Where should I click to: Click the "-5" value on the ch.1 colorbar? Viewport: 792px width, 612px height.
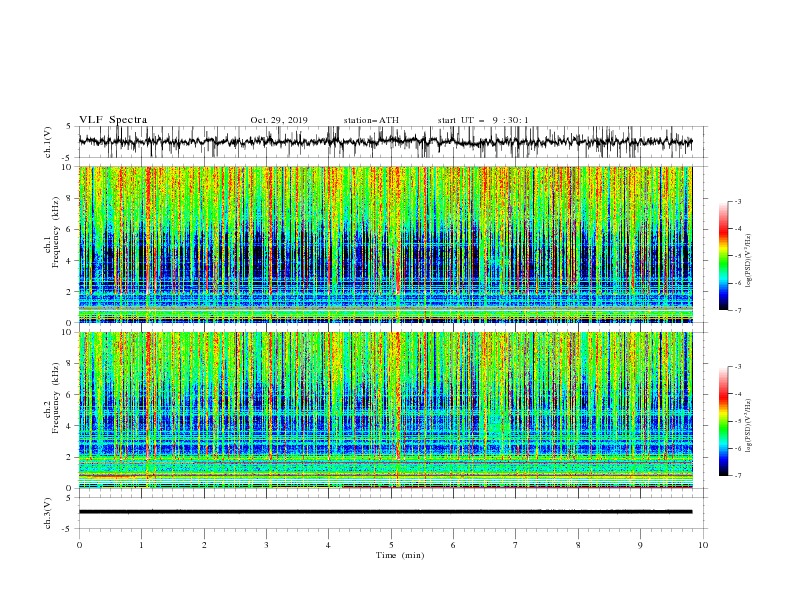(738, 256)
